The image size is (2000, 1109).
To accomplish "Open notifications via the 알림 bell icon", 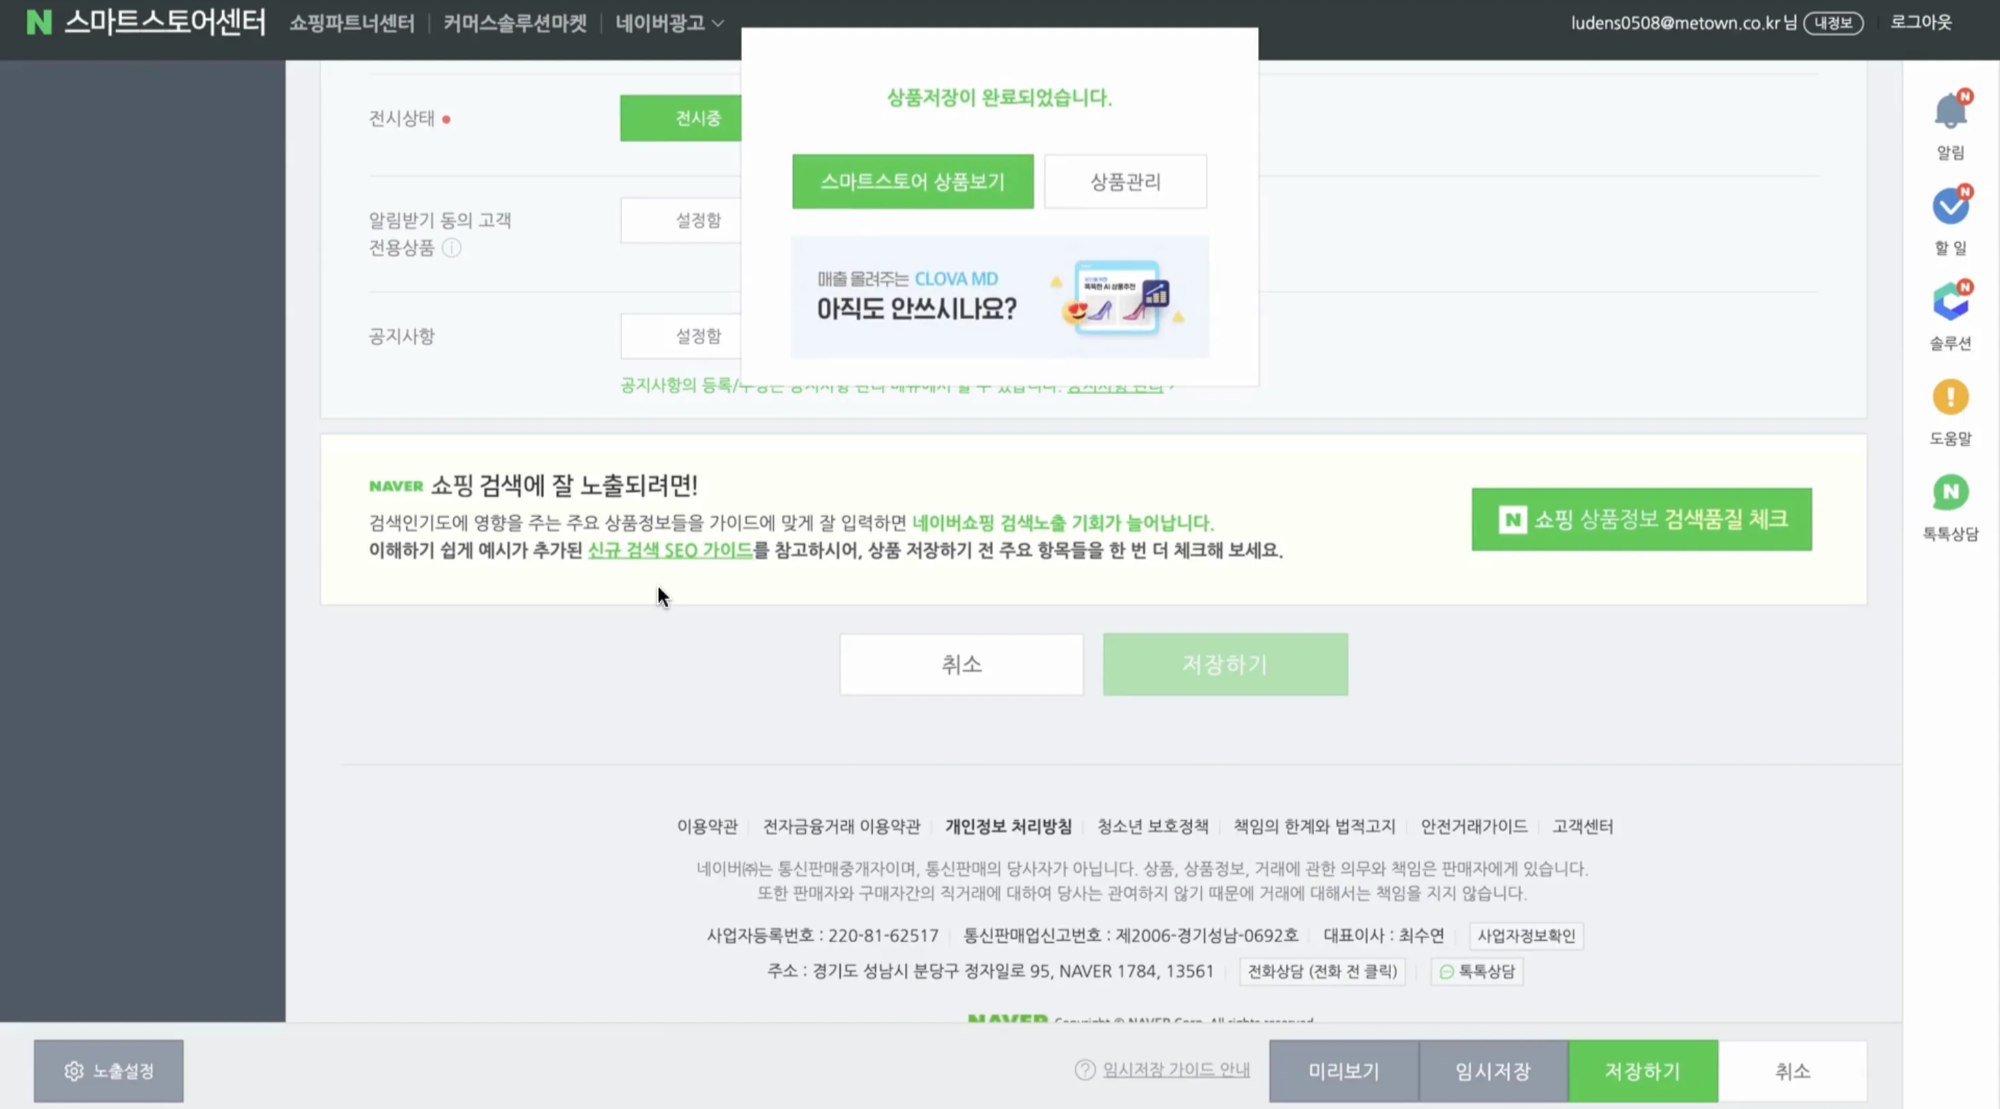I will 1949,110.
